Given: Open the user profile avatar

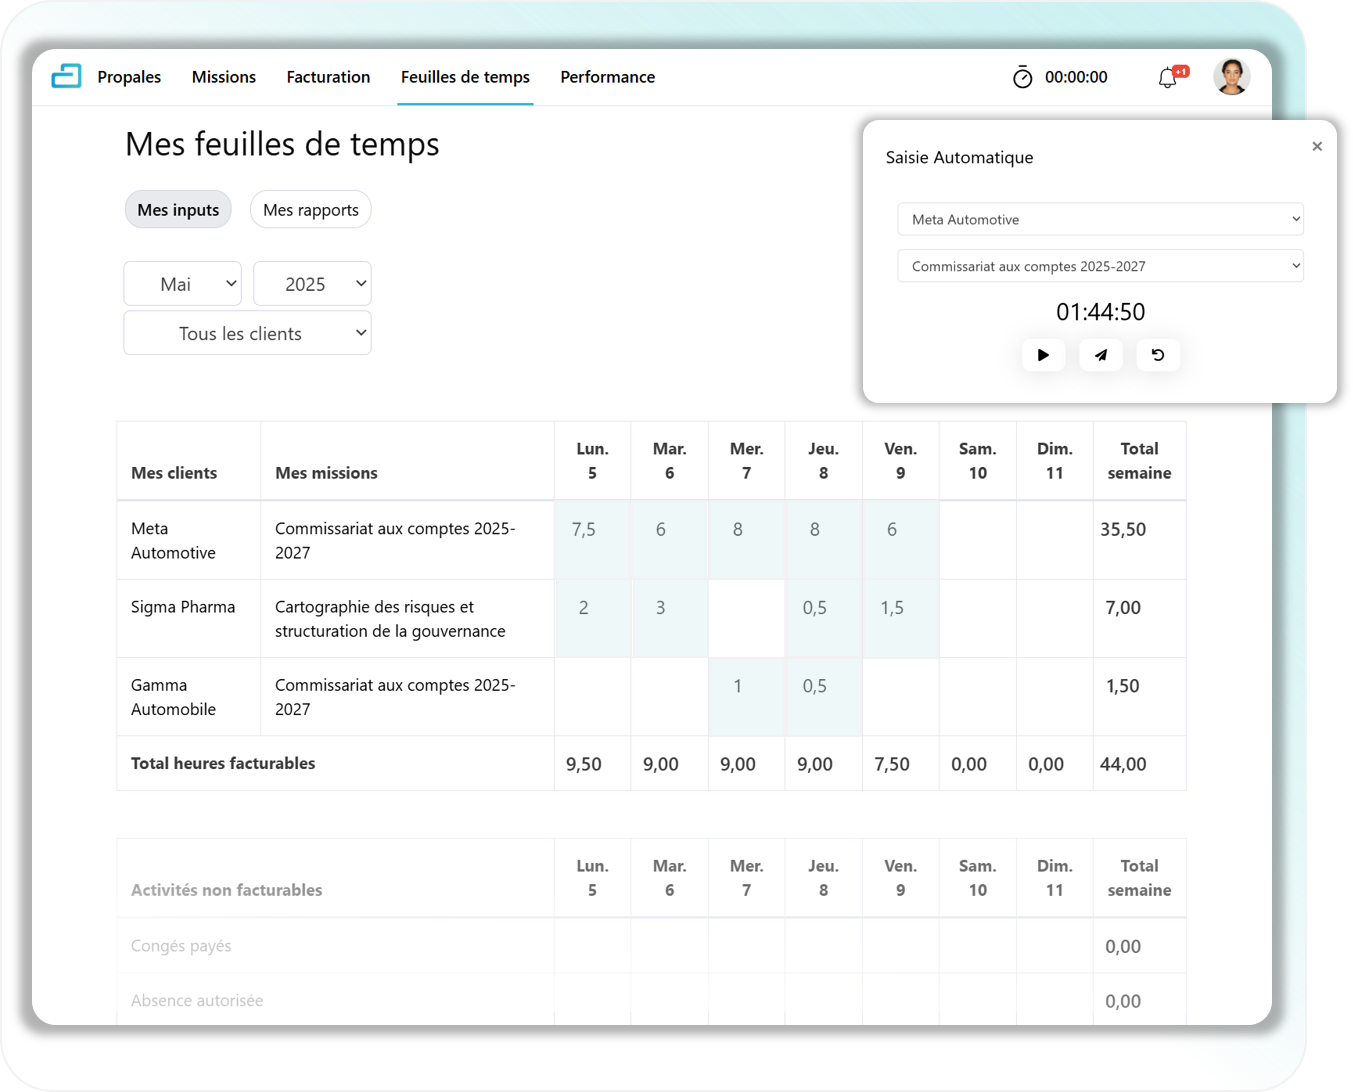Looking at the screenshot, I should pos(1231,77).
